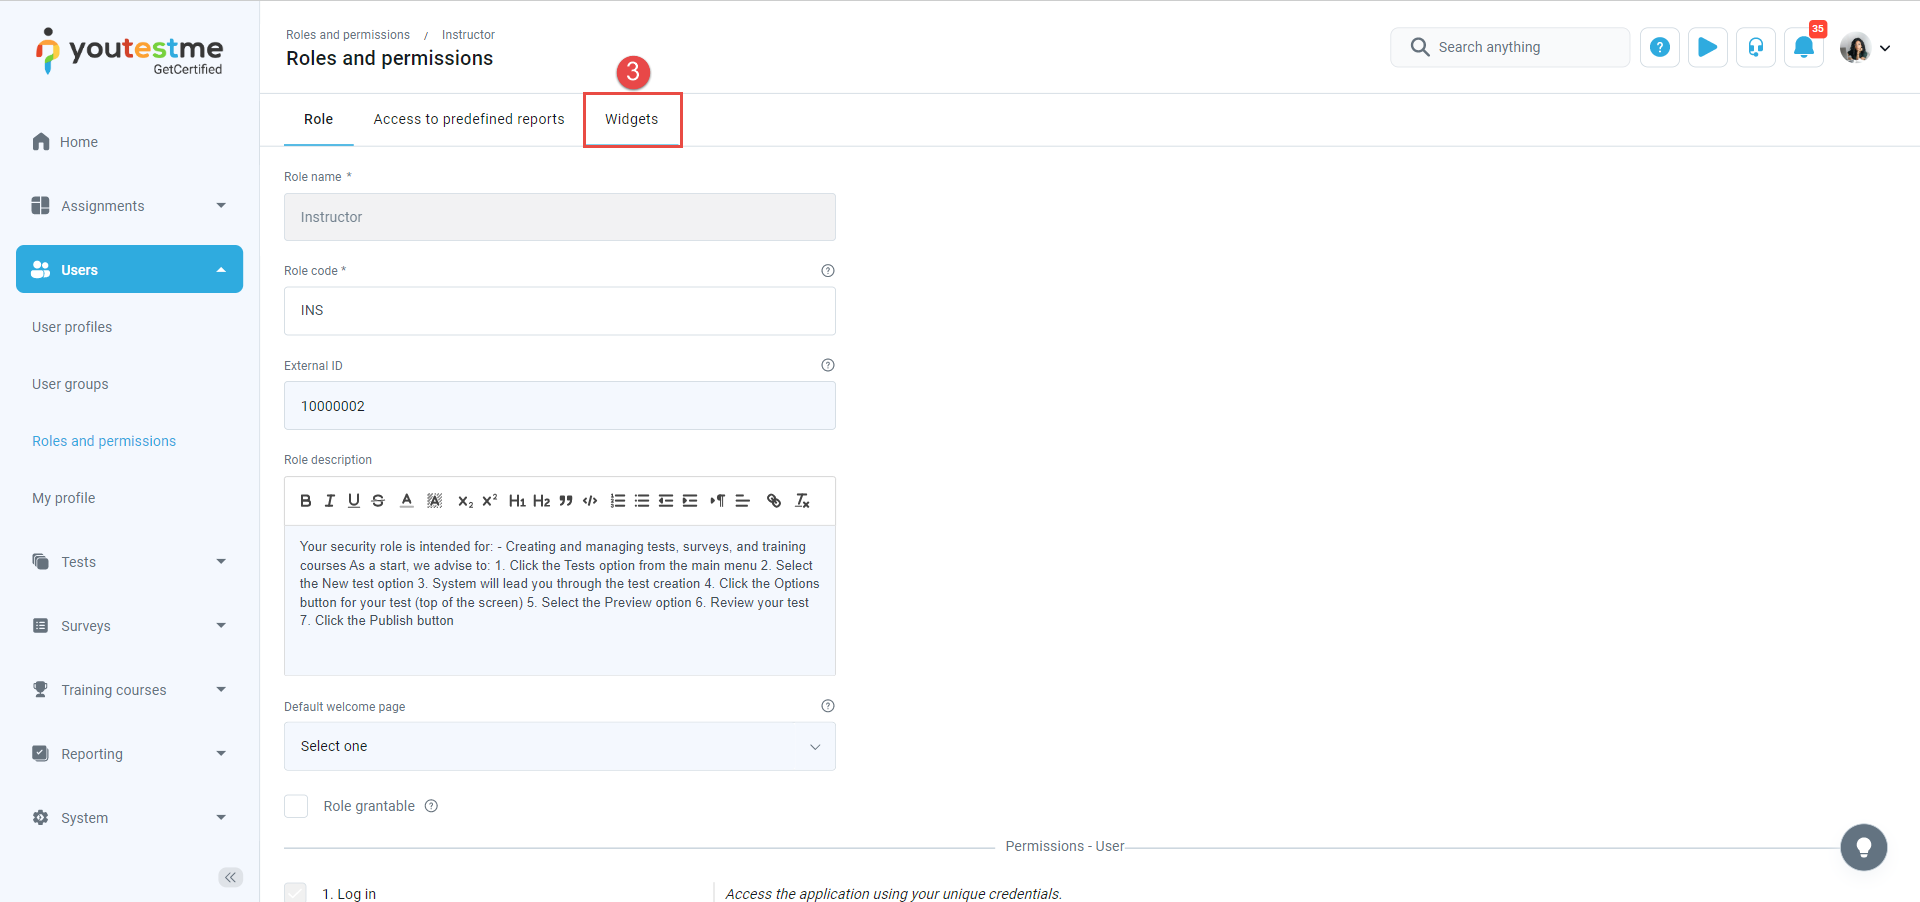
Task: Click Roles and permissions breadcrumb link
Action: 348,35
